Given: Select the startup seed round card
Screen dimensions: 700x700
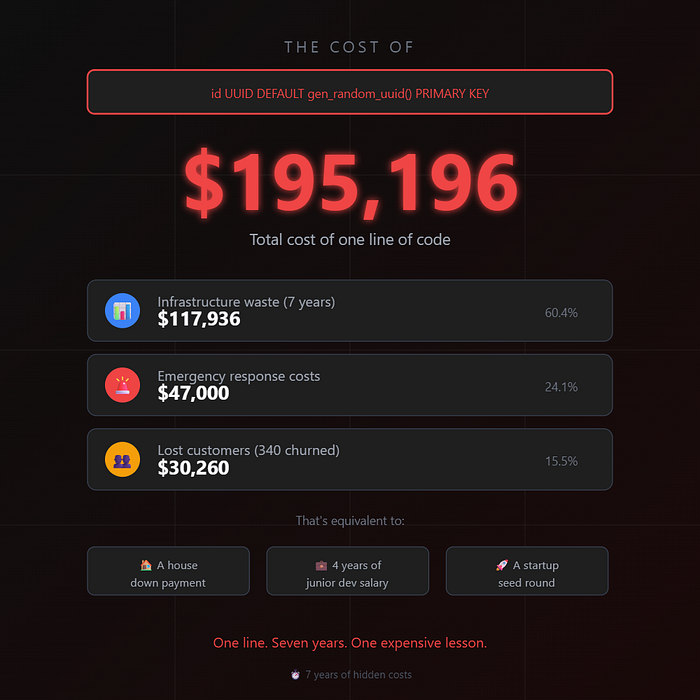Looking at the screenshot, I should 527,571.
